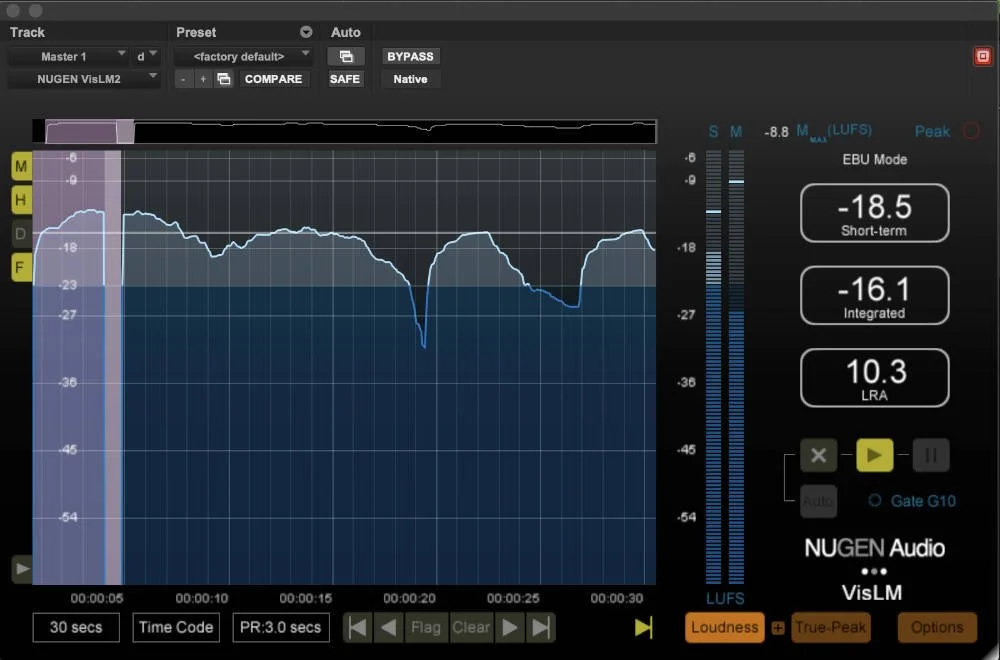Open the NUGEN VisLM2 plugin selector
Viewport: 1000px width, 660px height.
tap(84, 79)
